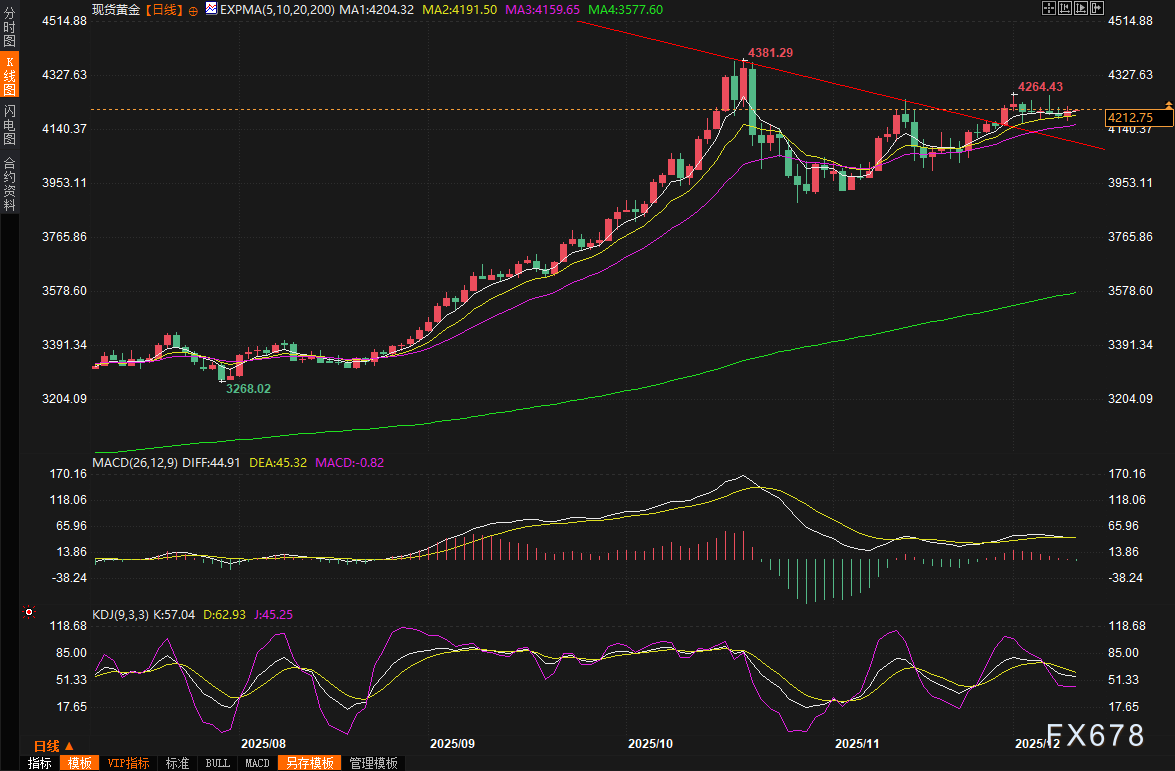
Task: Select the K线图 side tab
Action: click(9, 76)
